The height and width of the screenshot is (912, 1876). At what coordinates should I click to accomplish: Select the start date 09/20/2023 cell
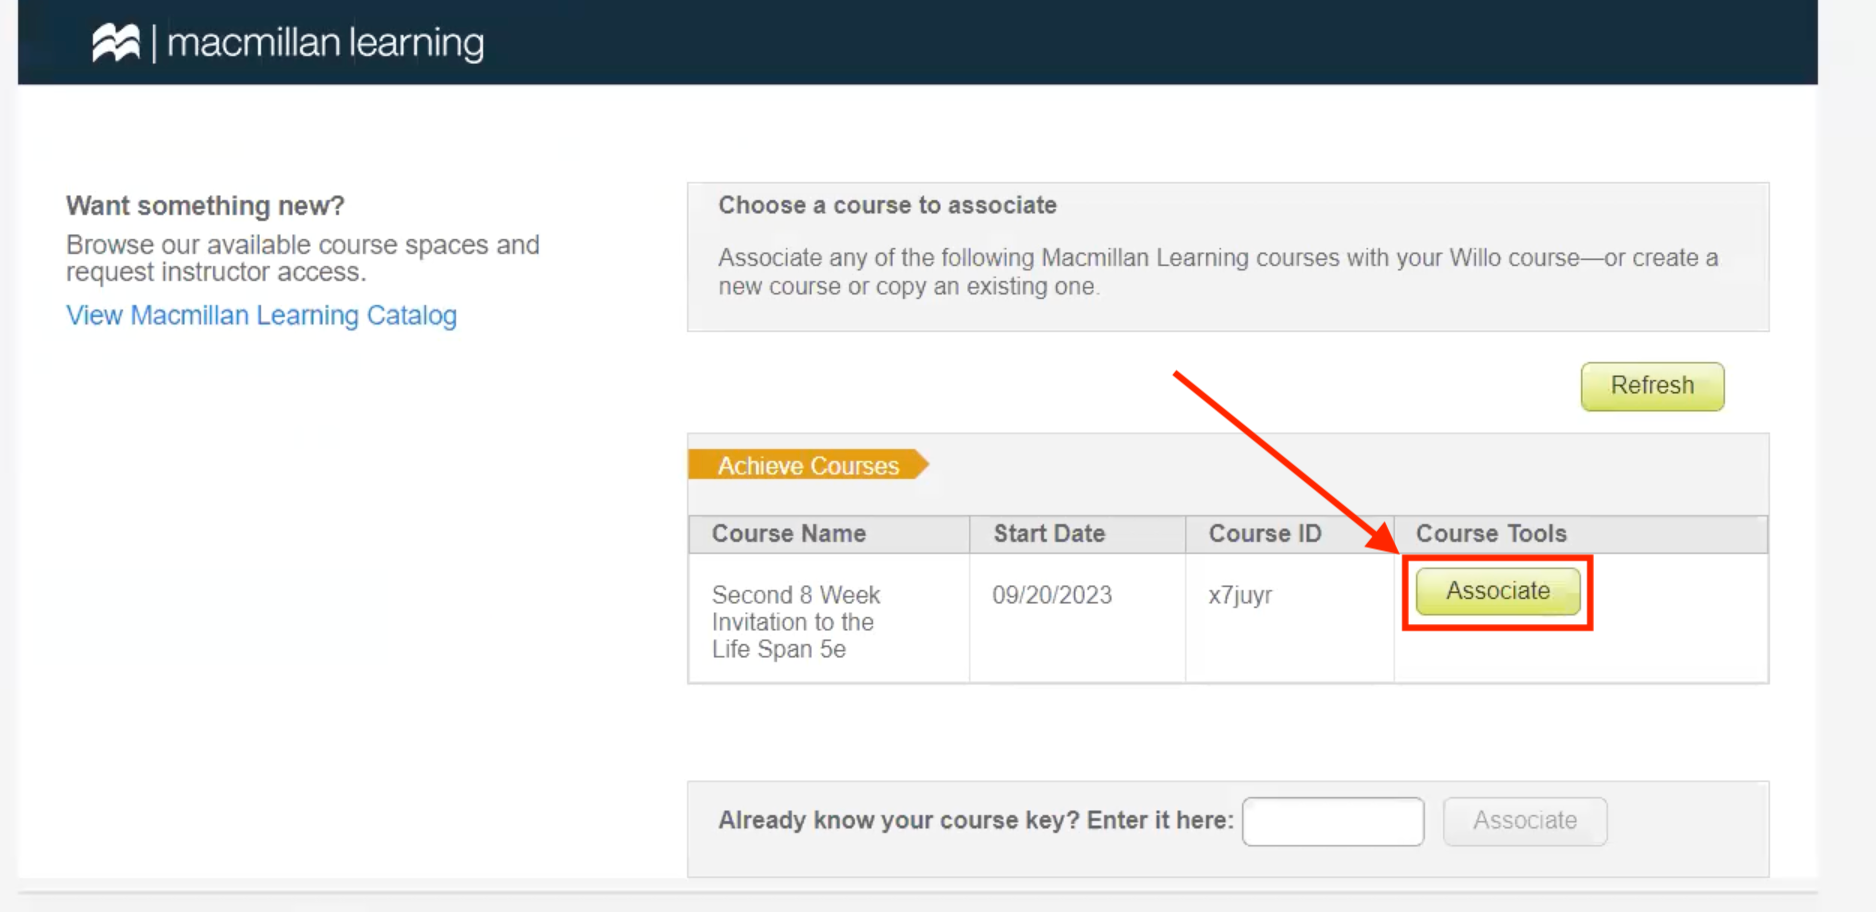1051,595
